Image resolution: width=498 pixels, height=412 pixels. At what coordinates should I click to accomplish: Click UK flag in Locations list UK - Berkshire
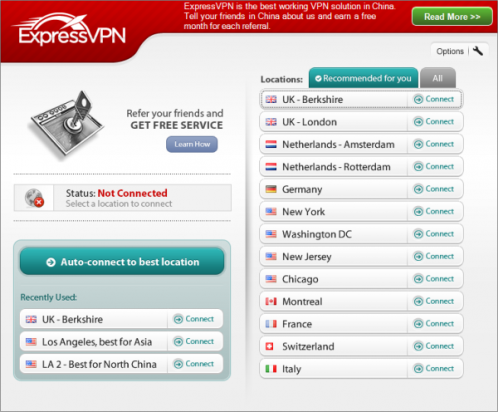click(x=271, y=99)
